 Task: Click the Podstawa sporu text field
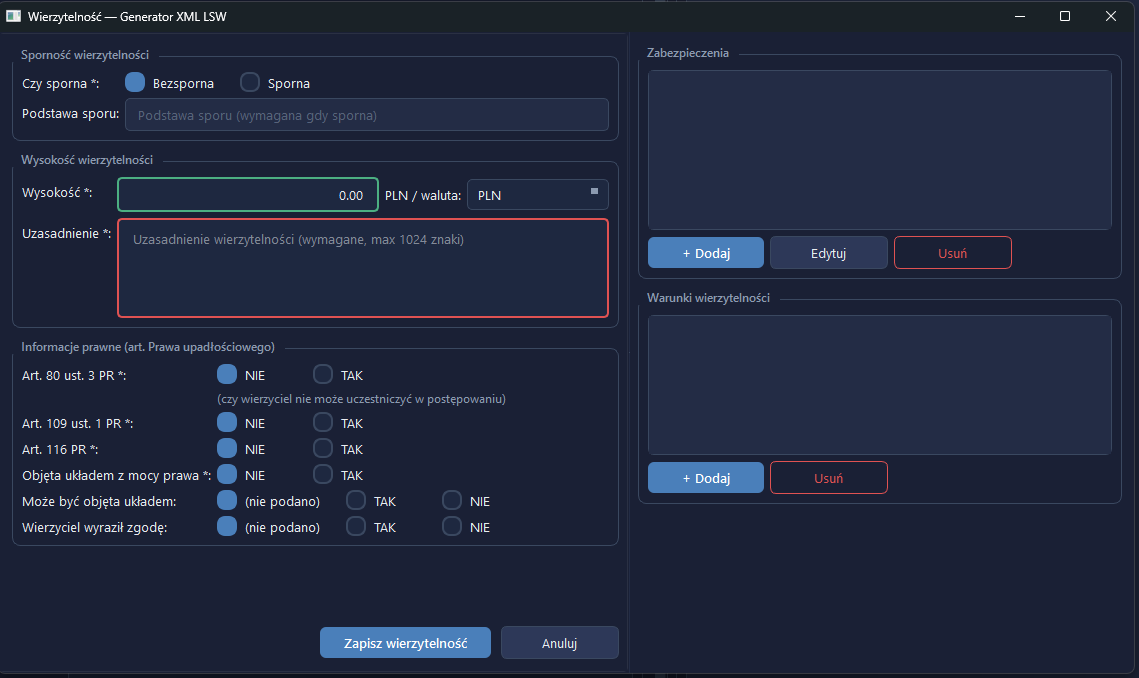(367, 115)
